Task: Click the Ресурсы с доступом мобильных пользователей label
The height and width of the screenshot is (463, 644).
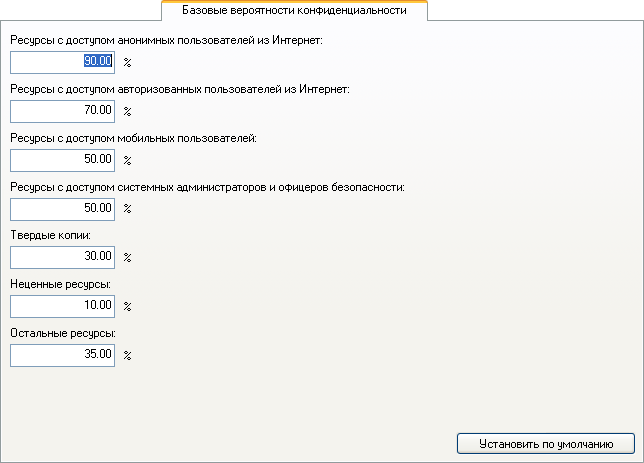Action: pos(133,138)
